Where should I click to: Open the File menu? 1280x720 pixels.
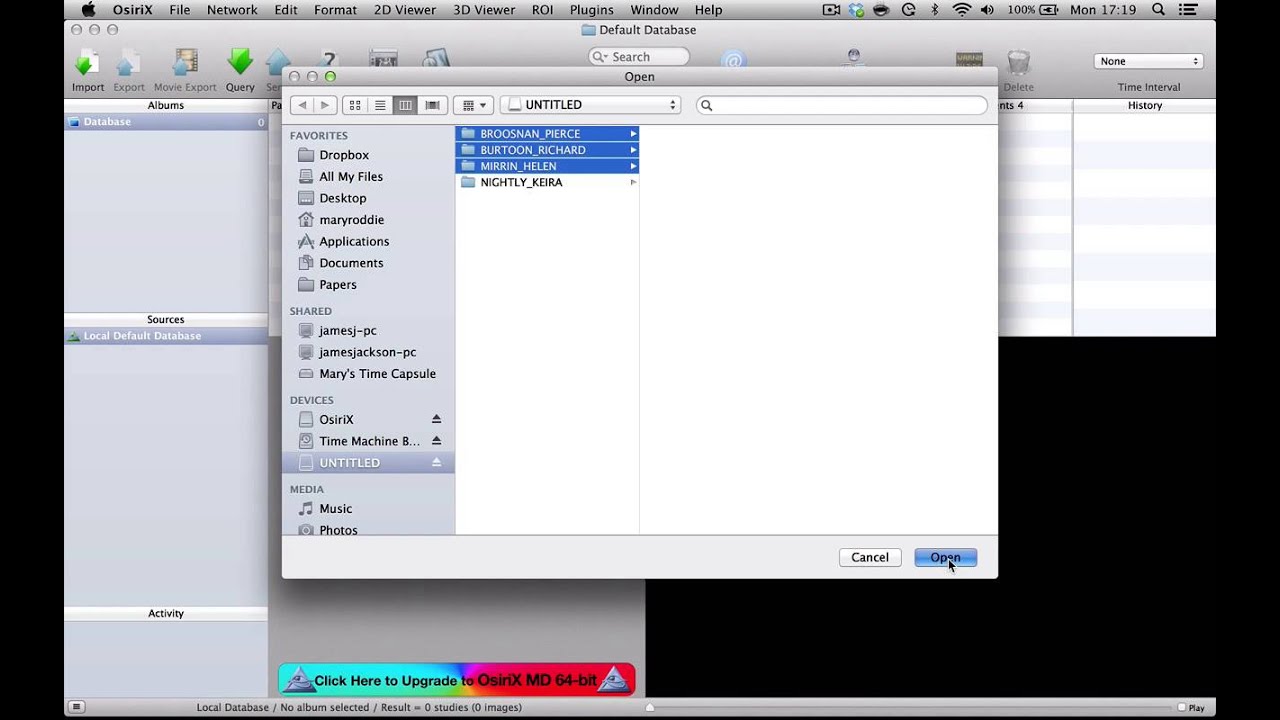point(180,10)
